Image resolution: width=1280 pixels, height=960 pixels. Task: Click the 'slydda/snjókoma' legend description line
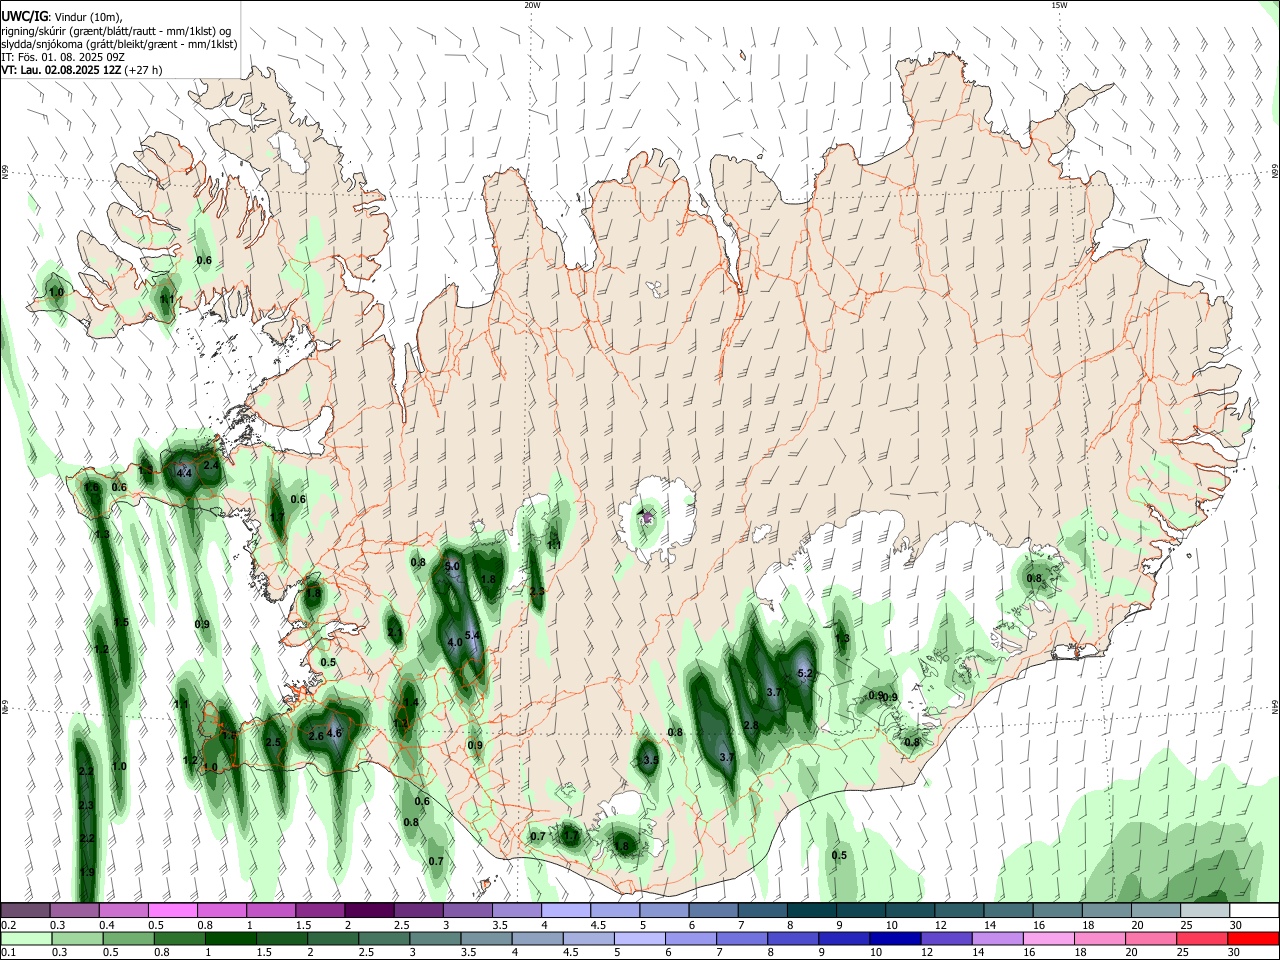coord(119,44)
